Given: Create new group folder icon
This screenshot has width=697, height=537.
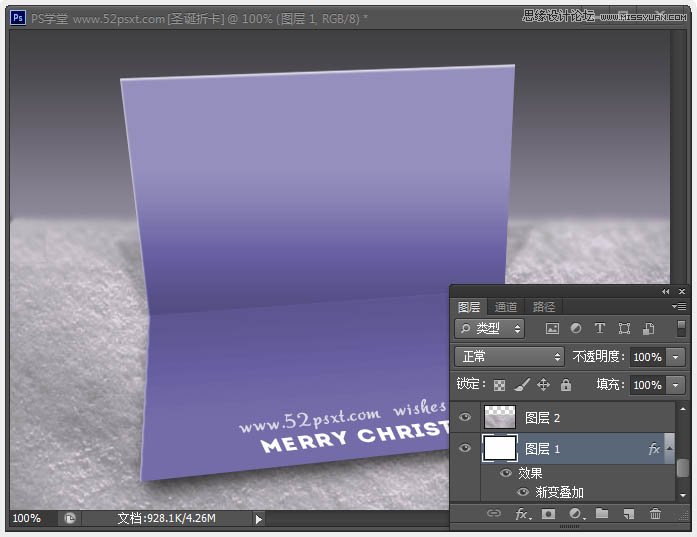Looking at the screenshot, I should click(602, 513).
